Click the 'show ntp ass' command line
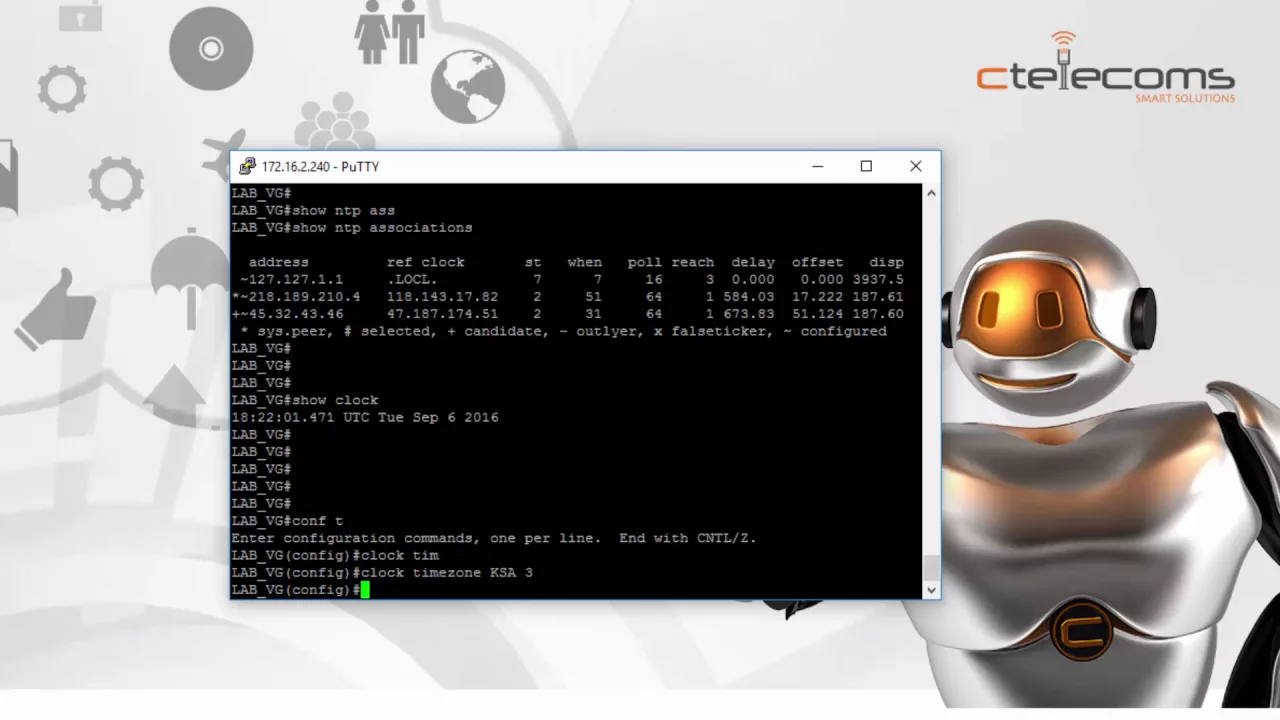The width and height of the screenshot is (1280, 720). point(313,210)
